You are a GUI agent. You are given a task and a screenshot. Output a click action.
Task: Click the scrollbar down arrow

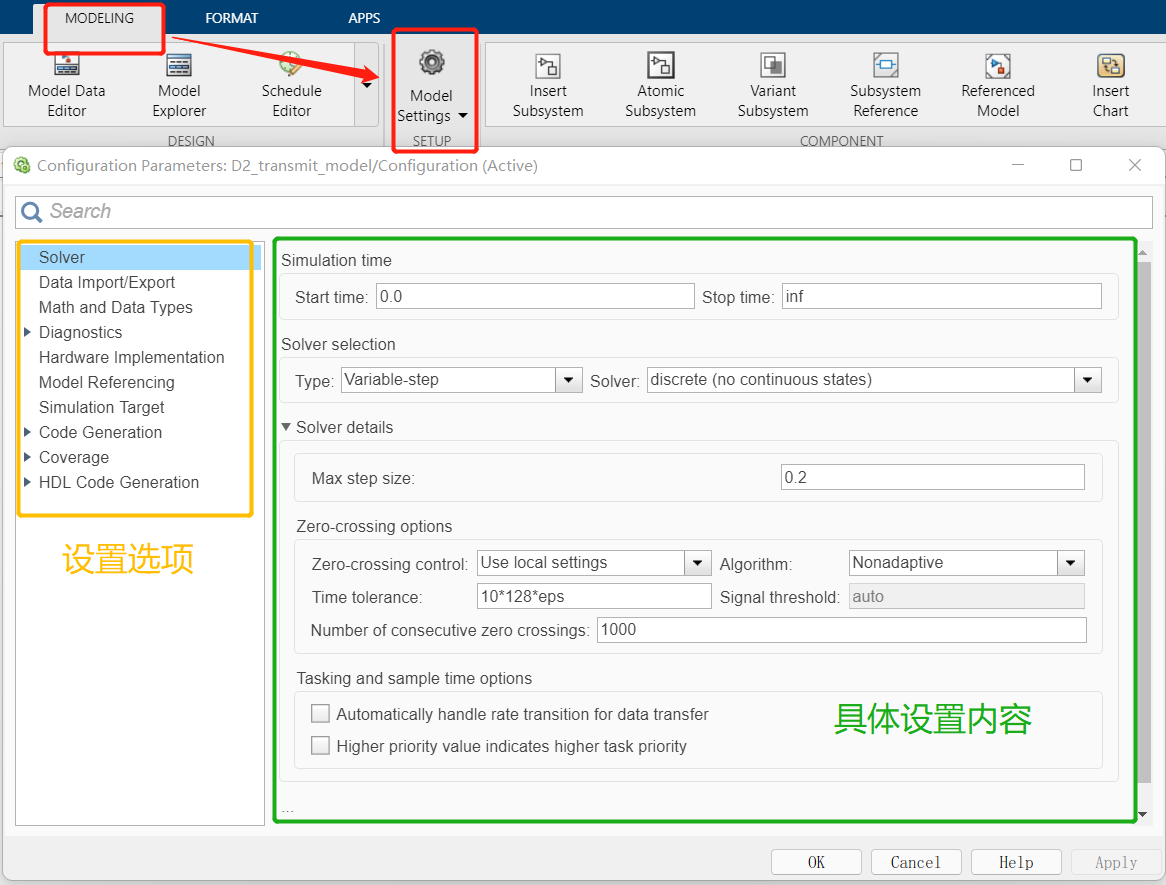[1143, 815]
